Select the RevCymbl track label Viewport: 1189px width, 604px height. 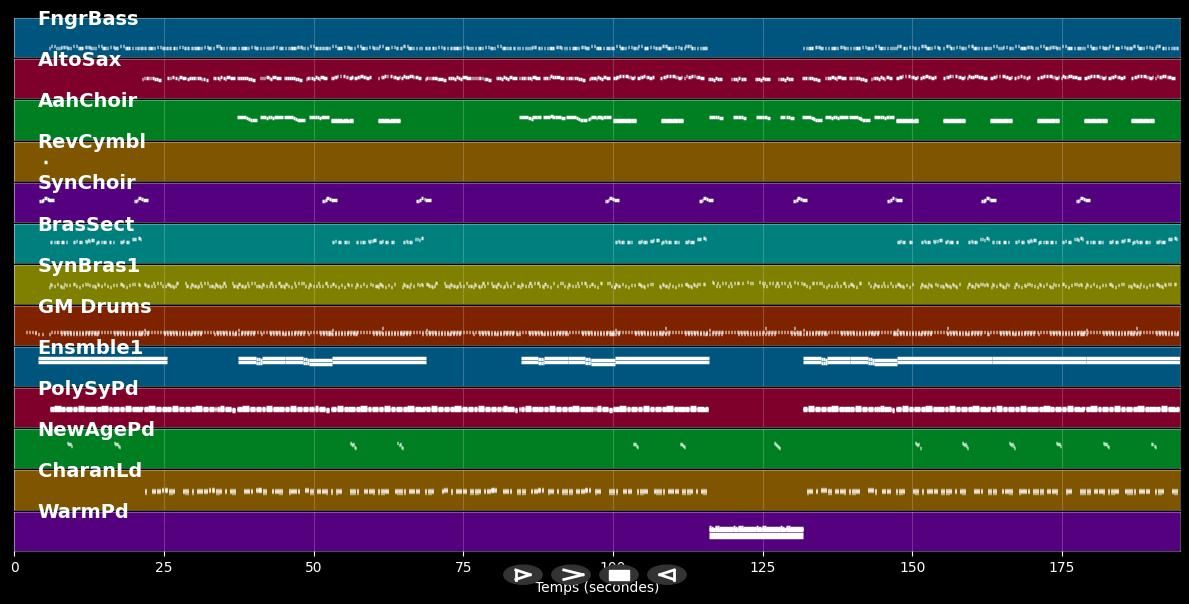click(x=91, y=142)
